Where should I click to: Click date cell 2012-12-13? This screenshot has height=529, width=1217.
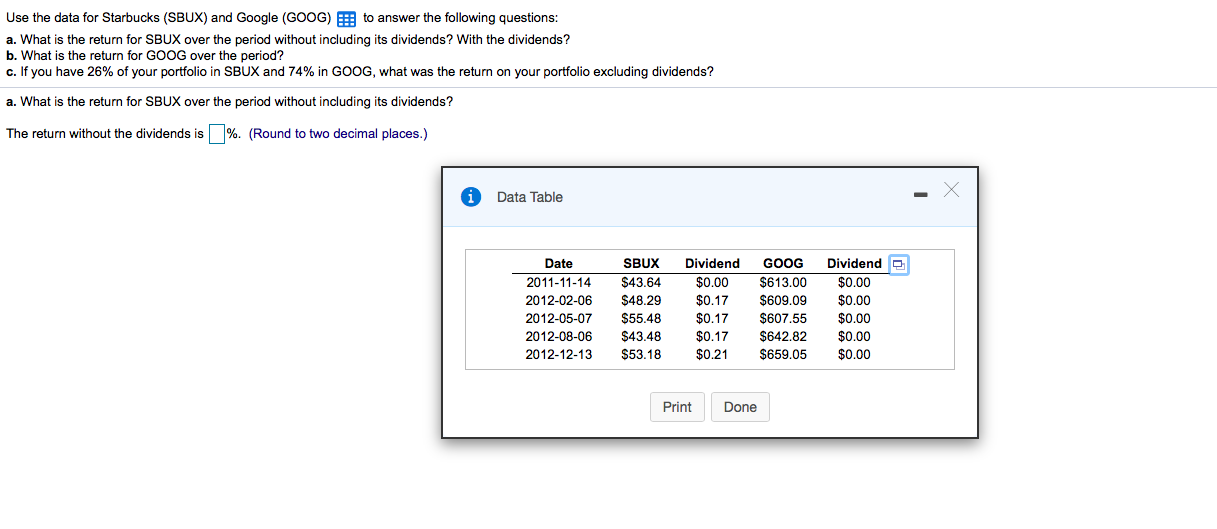click(558, 354)
